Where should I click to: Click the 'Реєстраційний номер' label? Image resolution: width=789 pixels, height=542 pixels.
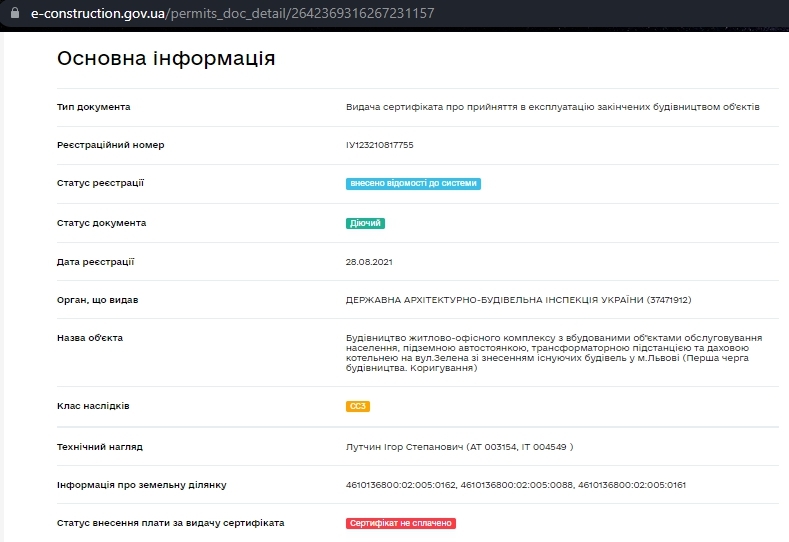(111, 145)
